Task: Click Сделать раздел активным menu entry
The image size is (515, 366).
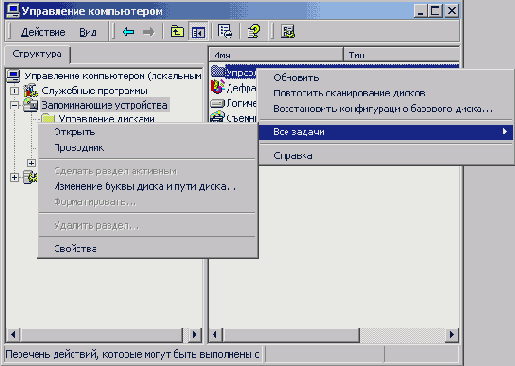Action: pyautogui.click(x=148, y=171)
